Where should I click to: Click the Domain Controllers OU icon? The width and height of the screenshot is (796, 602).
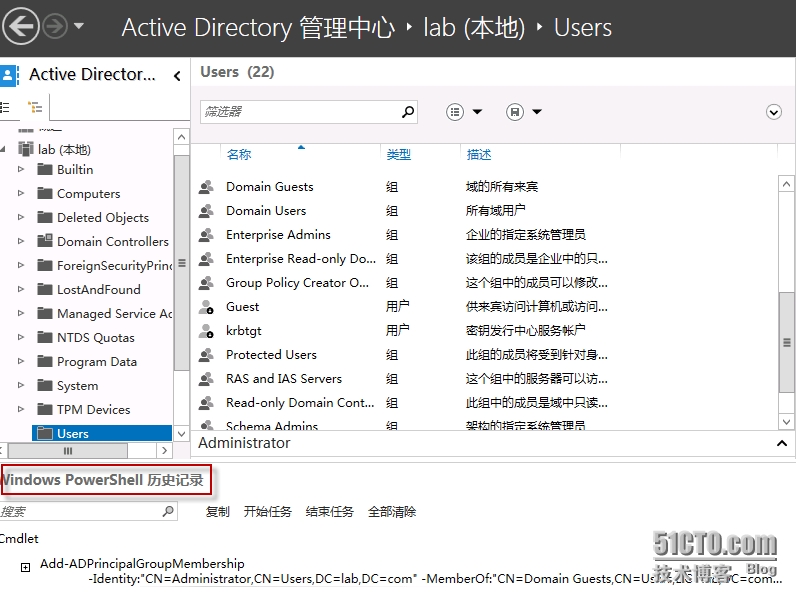coord(45,241)
